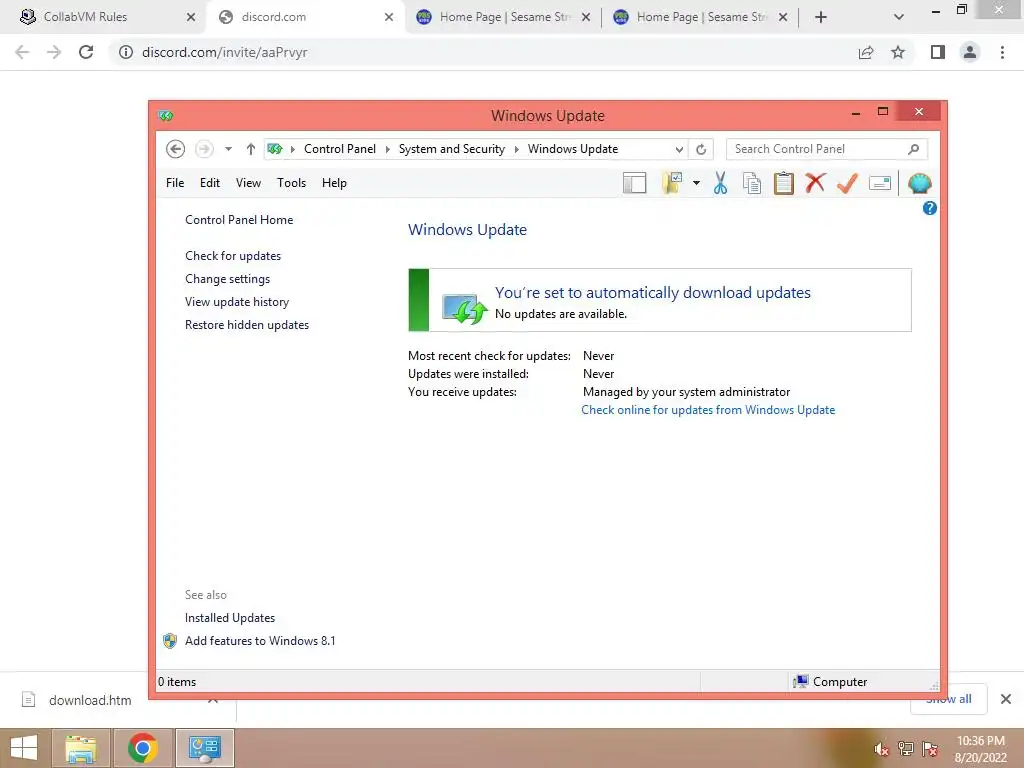The height and width of the screenshot is (768, 1024).
Task: Expand arrow after System and Security breadcrumb
Action: (517, 150)
